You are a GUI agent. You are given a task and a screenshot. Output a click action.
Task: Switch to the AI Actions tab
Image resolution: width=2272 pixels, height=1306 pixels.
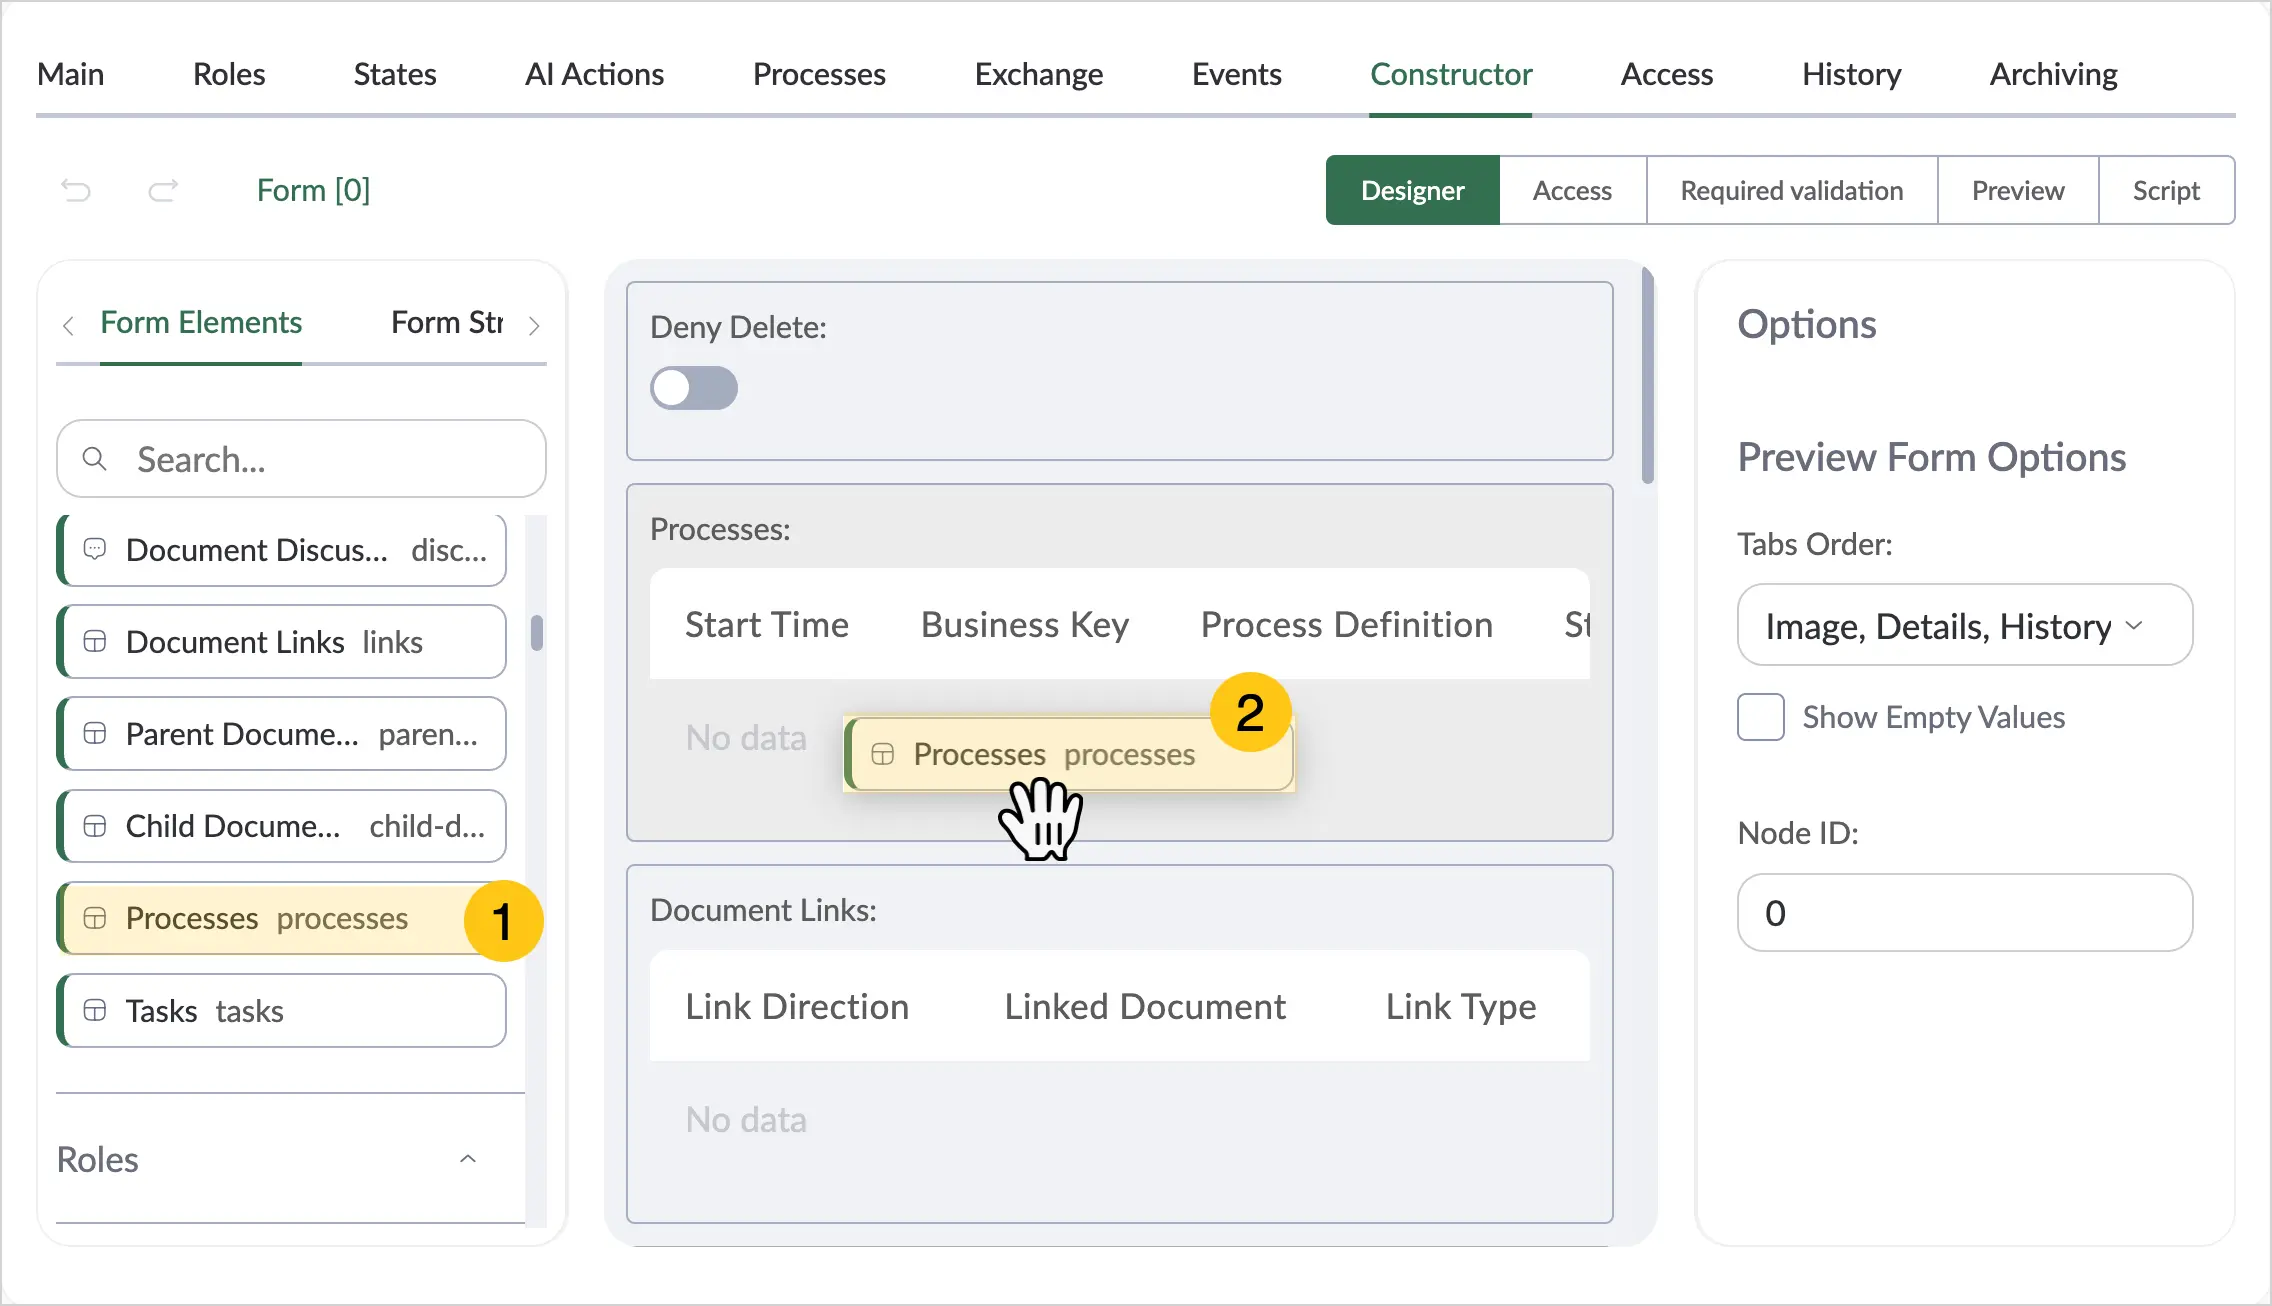coord(595,74)
